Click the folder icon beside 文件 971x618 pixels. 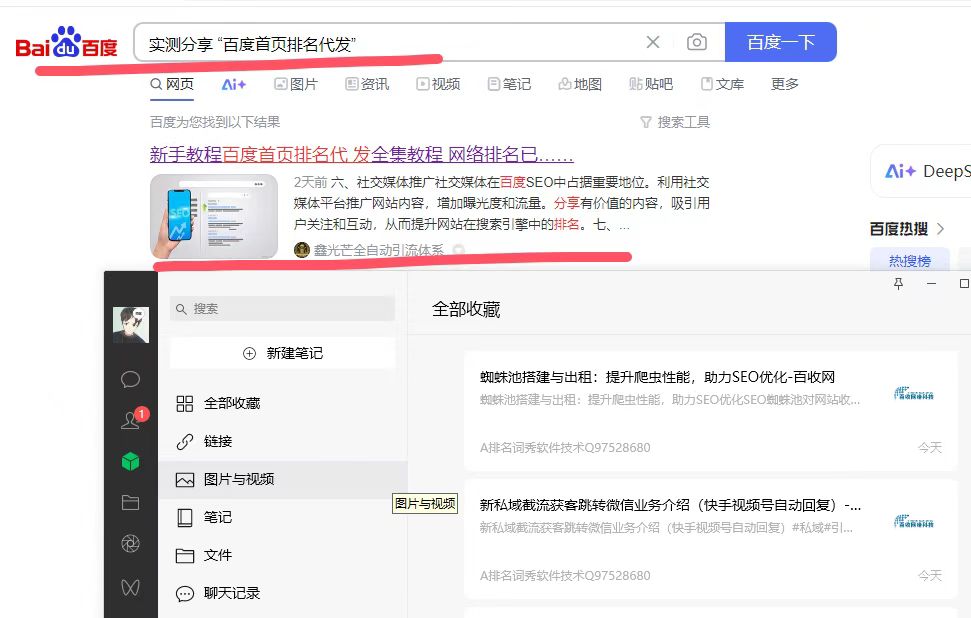(185, 555)
